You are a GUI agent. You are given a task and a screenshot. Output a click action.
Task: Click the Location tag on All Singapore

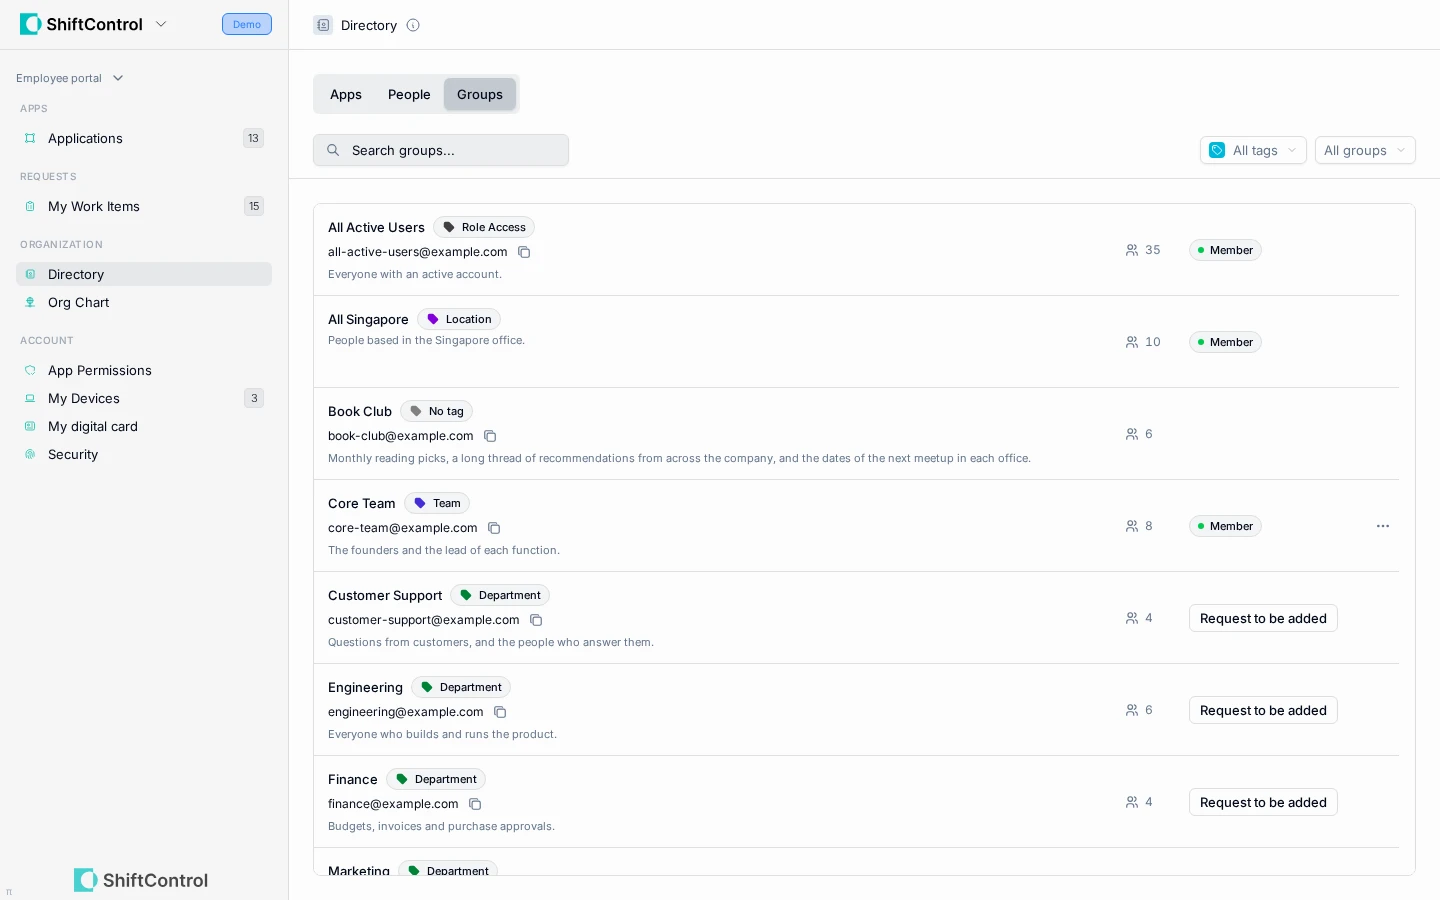point(459,319)
